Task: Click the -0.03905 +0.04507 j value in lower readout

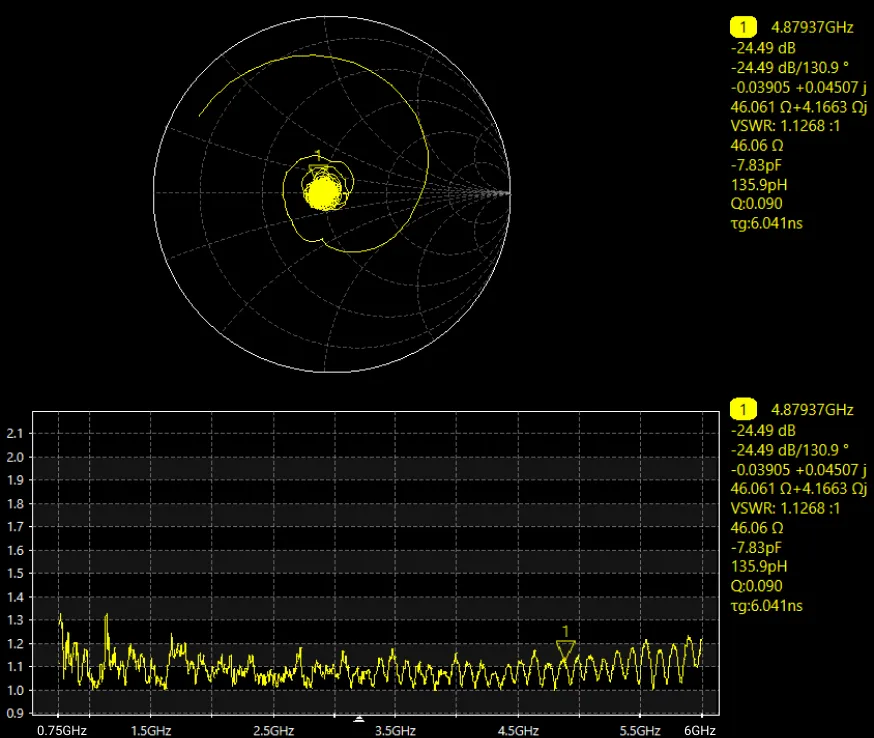Action: pyautogui.click(x=798, y=470)
